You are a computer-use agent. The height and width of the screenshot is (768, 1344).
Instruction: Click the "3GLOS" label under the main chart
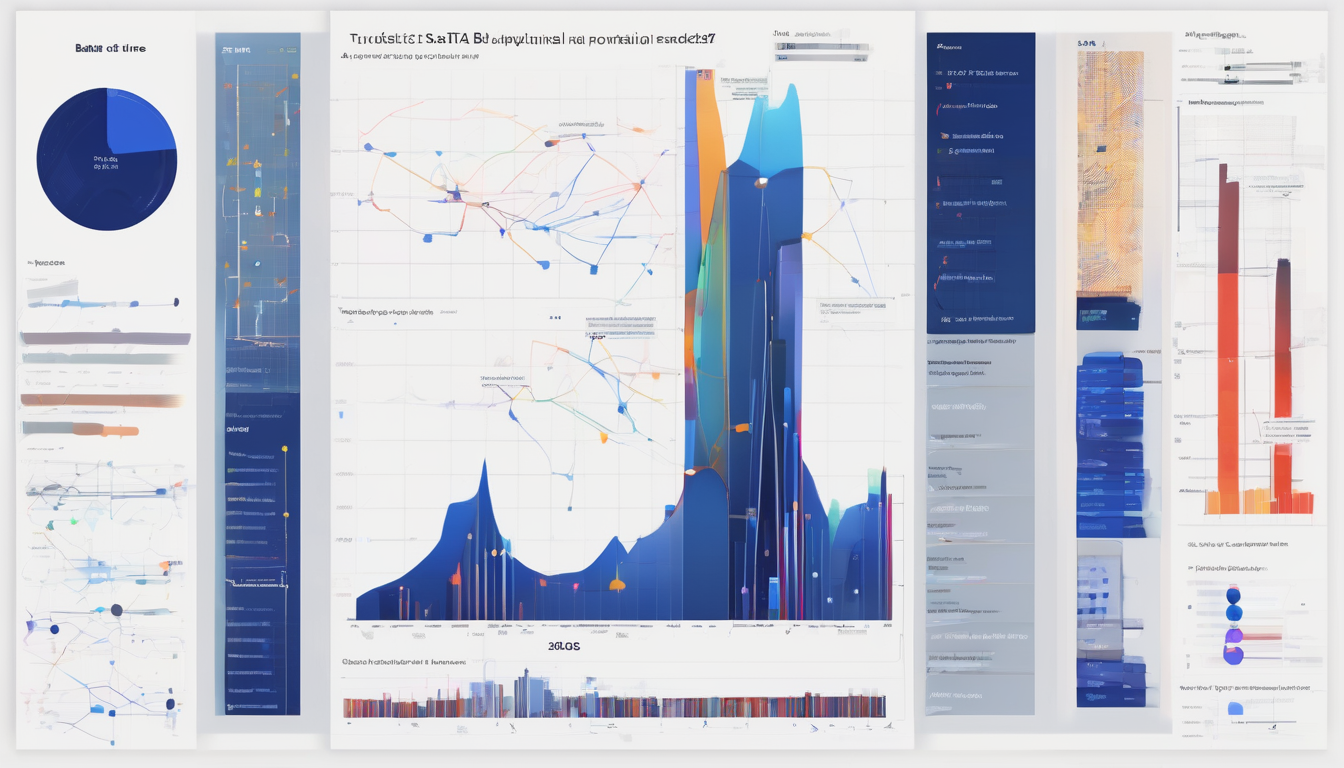pyautogui.click(x=564, y=646)
